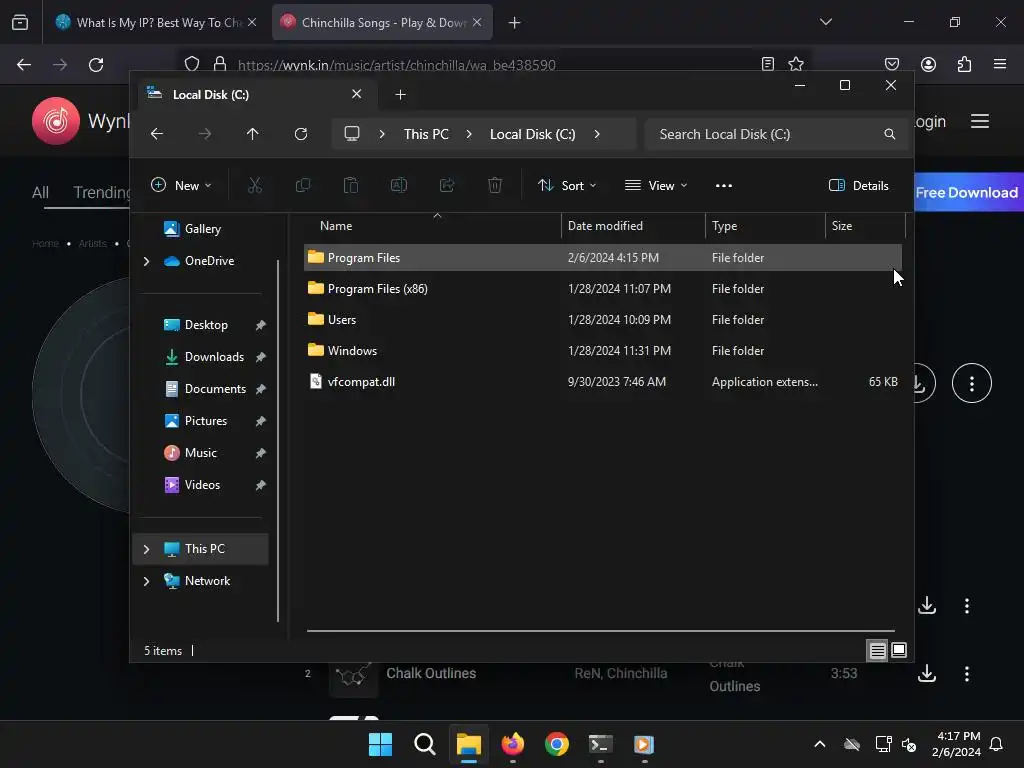This screenshot has height=768, width=1024.
Task: Expand chevron after This PC in address bar
Action: [469, 134]
